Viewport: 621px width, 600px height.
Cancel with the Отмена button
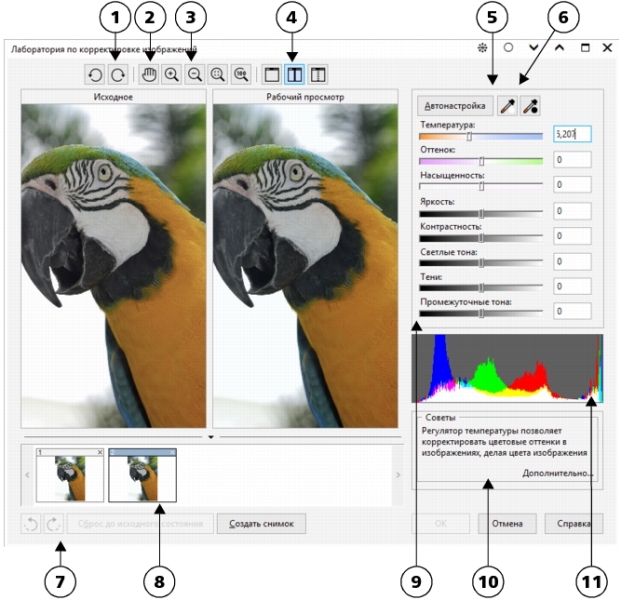click(x=507, y=523)
